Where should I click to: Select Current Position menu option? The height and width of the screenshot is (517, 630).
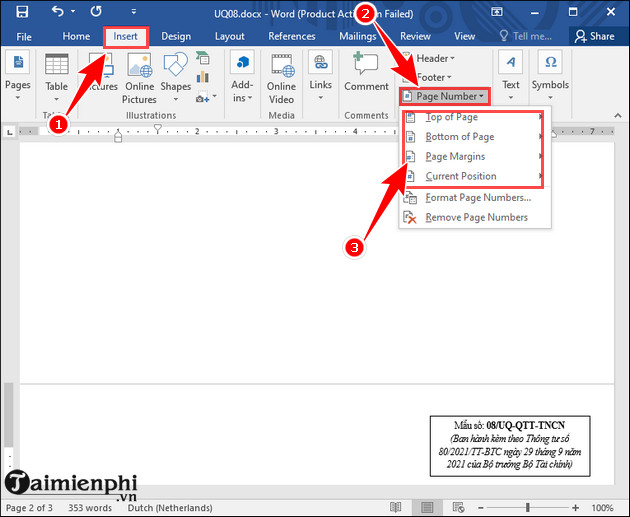click(474, 176)
